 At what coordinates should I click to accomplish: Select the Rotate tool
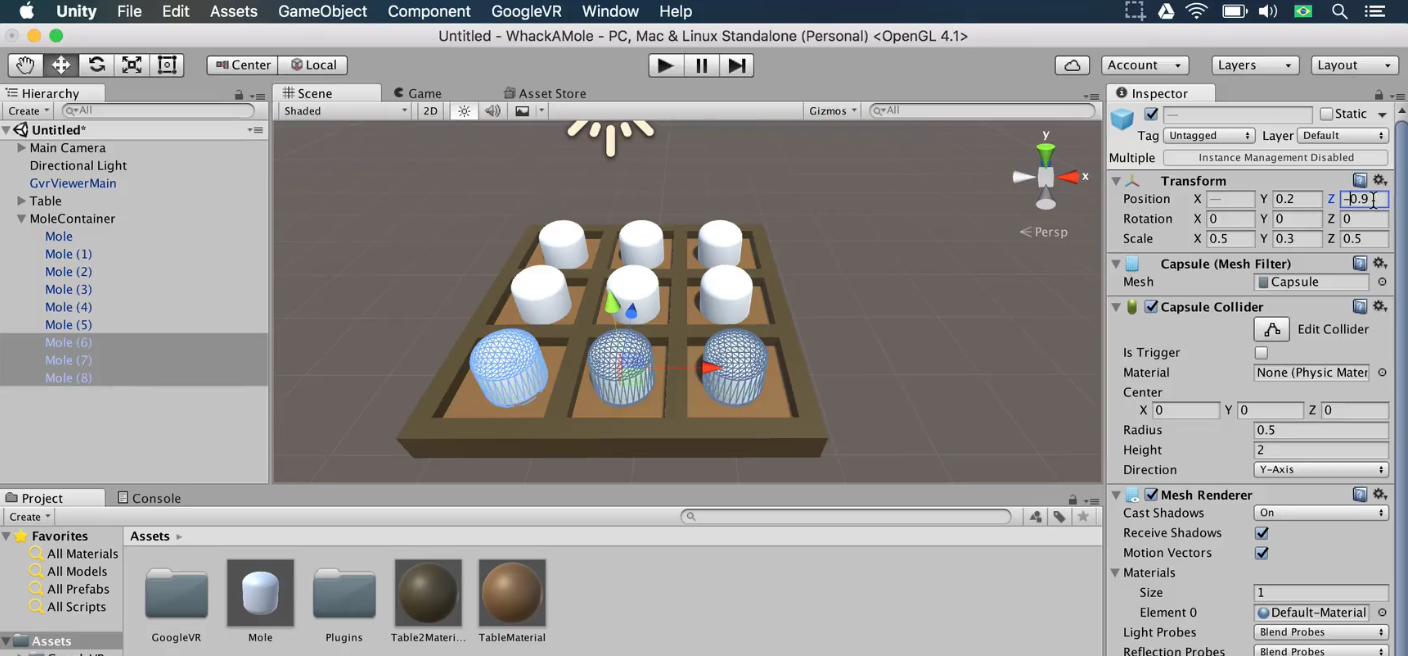coord(96,65)
